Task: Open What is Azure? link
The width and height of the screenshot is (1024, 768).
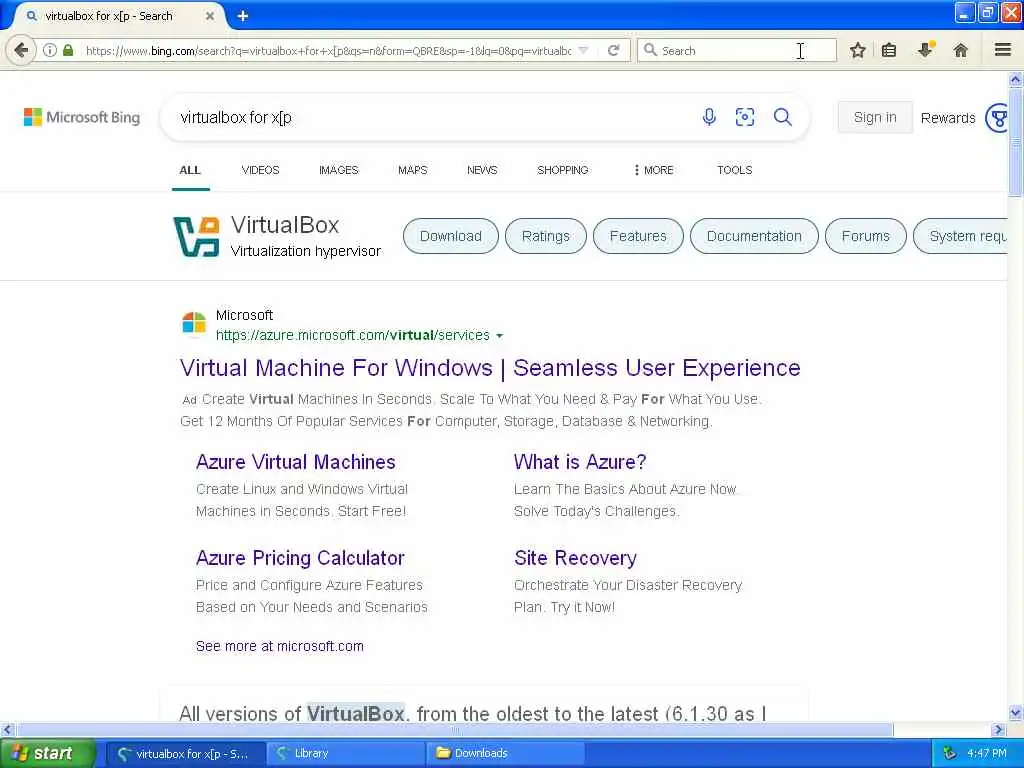Action: [x=580, y=462]
